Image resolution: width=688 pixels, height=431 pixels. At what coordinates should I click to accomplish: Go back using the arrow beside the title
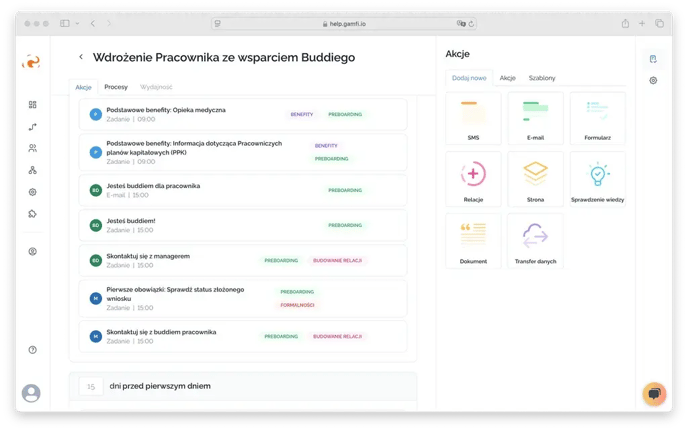tap(81, 58)
